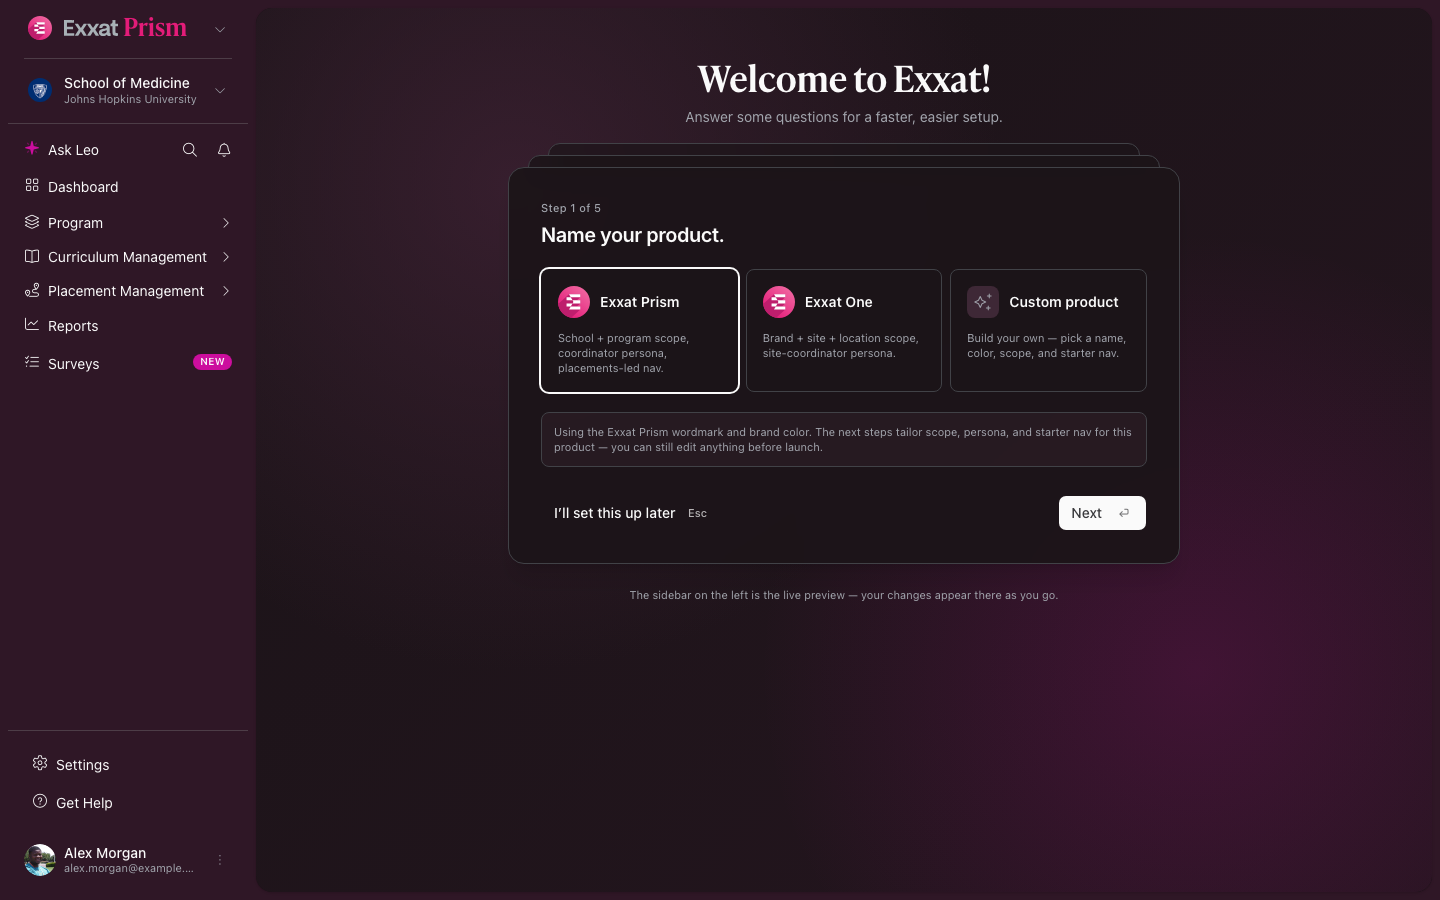Click the Reports chart icon

click(x=32, y=324)
